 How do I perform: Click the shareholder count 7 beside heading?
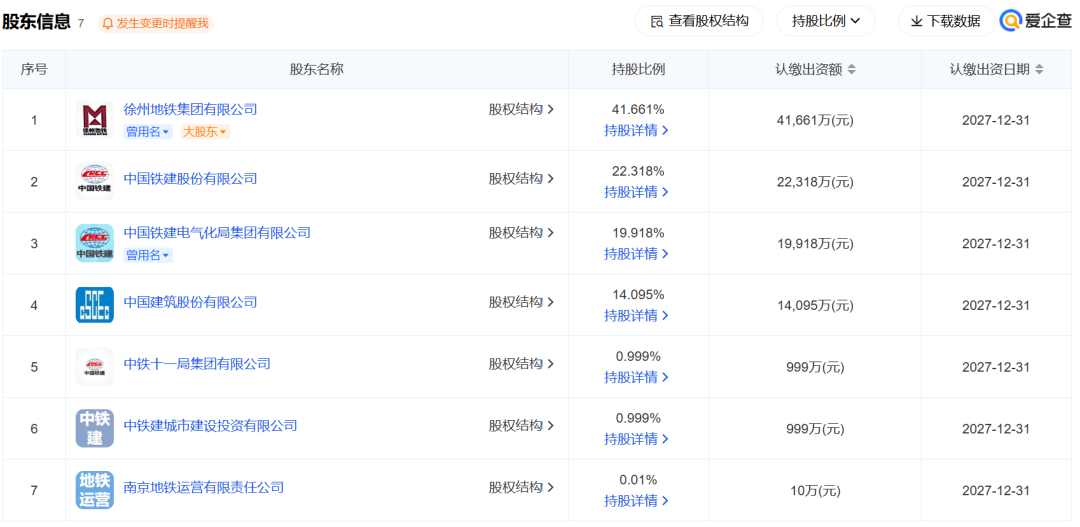(81, 23)
